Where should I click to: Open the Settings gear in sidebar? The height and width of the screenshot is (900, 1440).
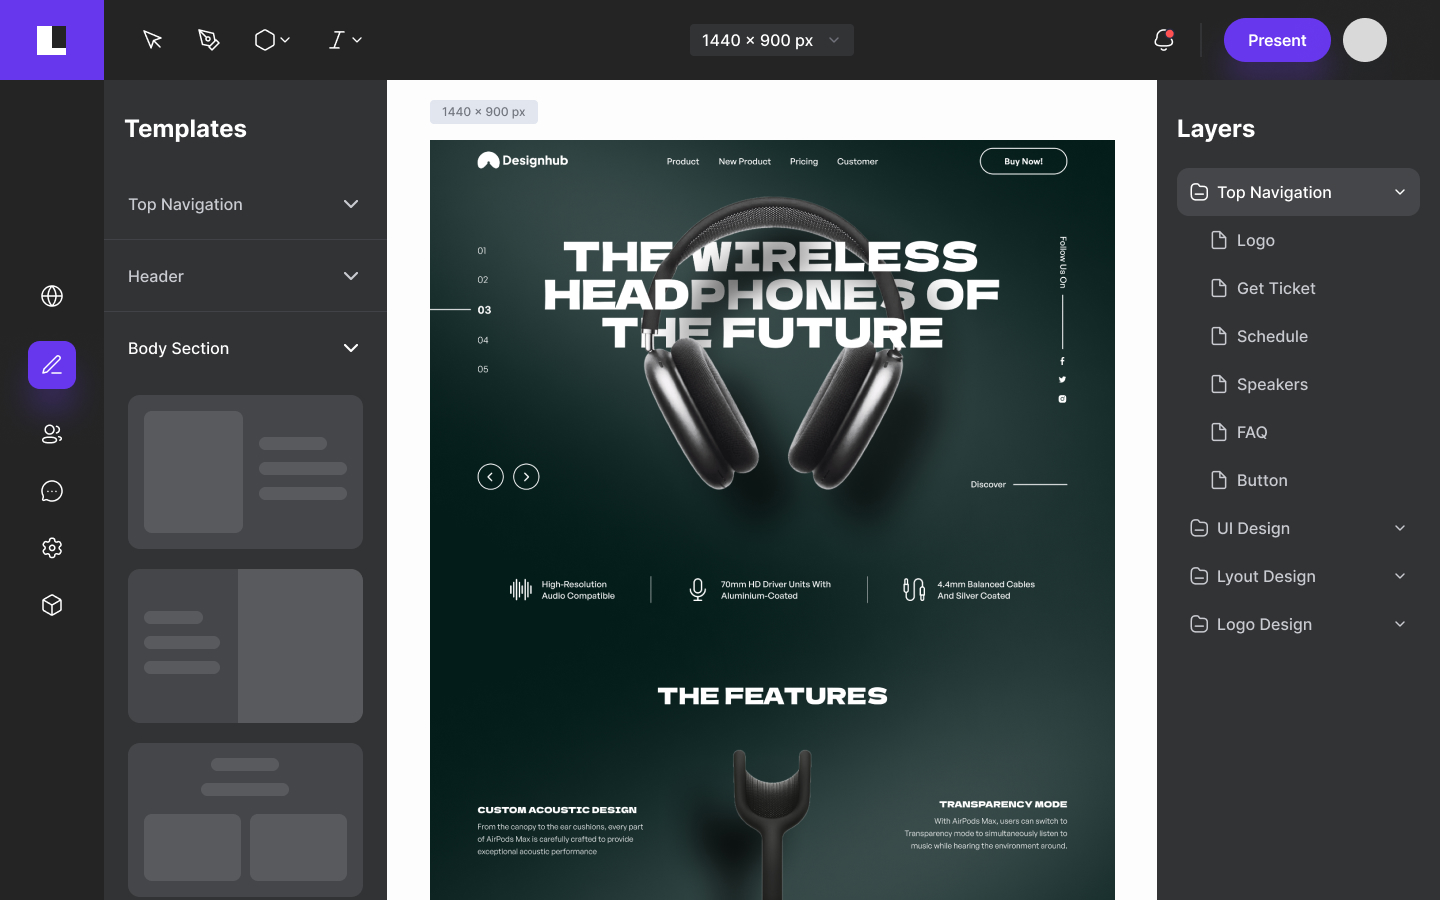pyautogui.click(x=51, y=548)
